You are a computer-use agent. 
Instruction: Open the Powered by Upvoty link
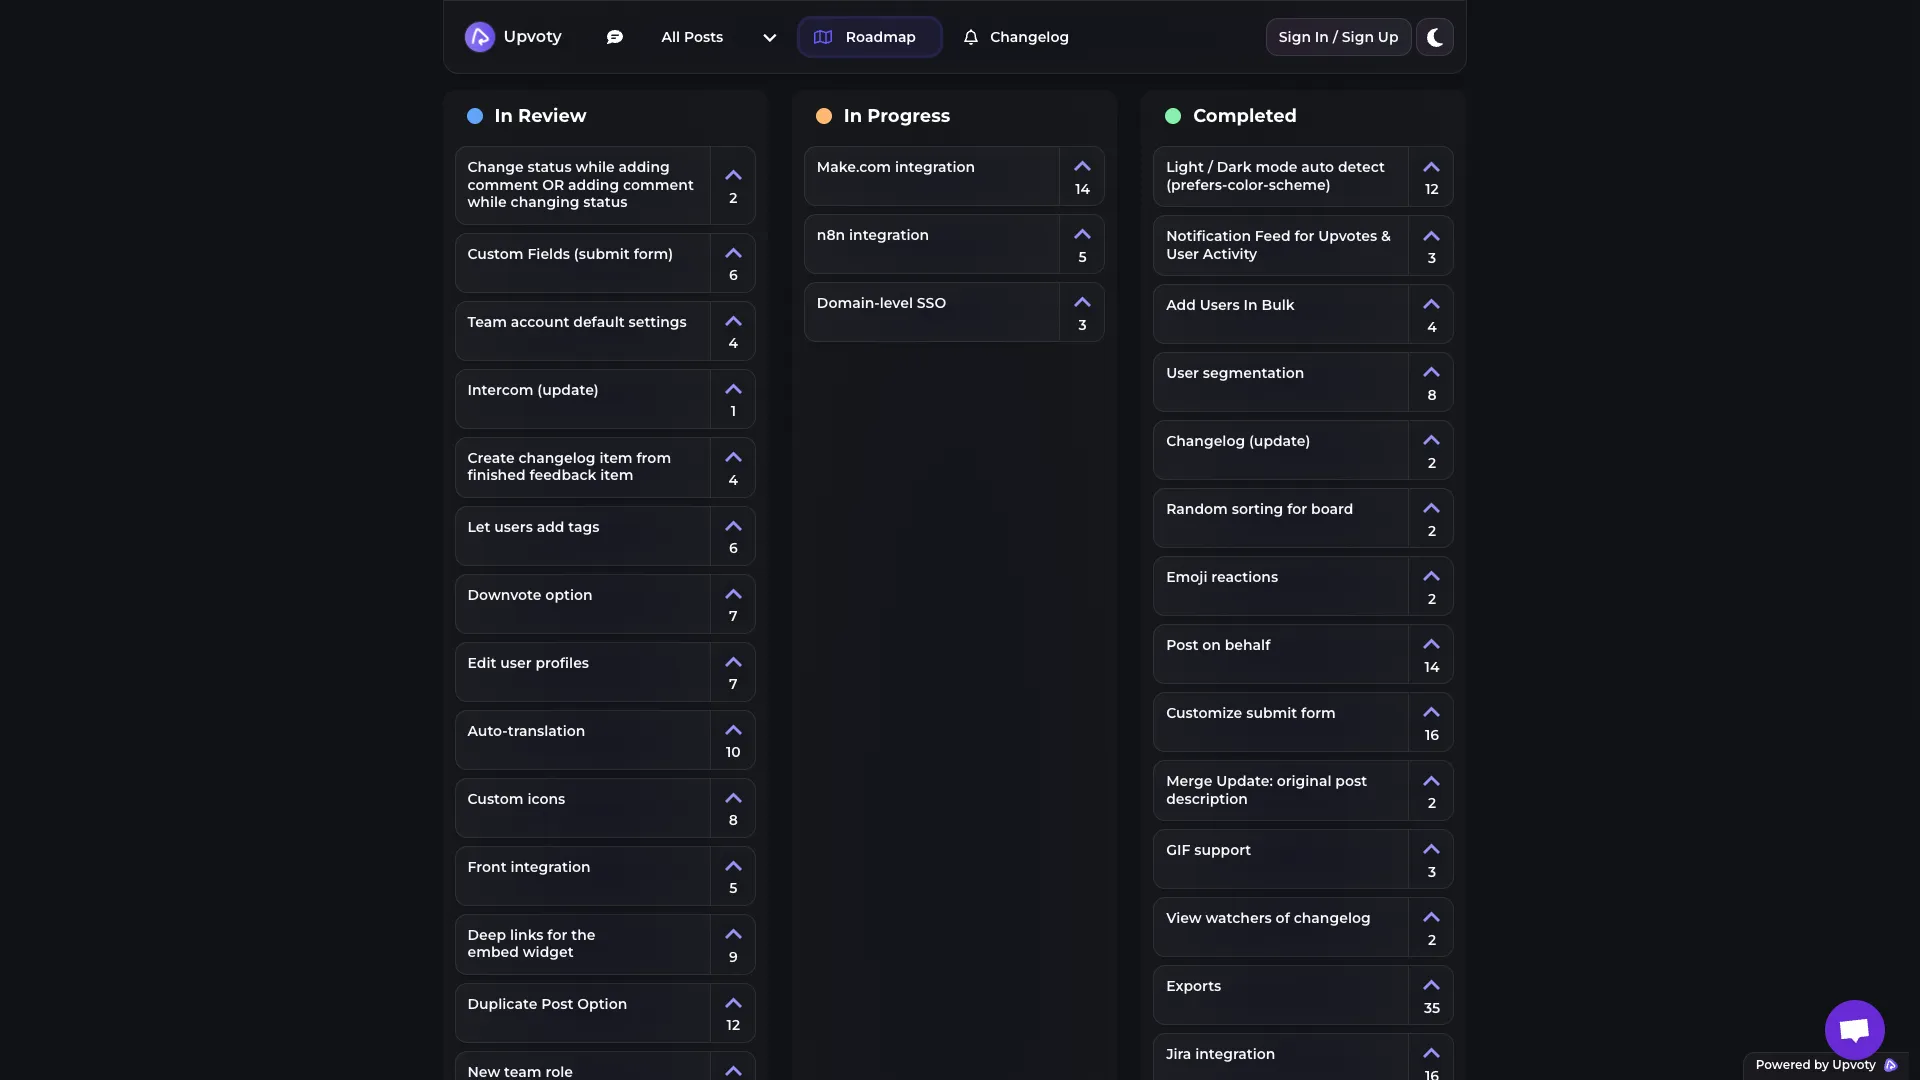point(1817,1065)
